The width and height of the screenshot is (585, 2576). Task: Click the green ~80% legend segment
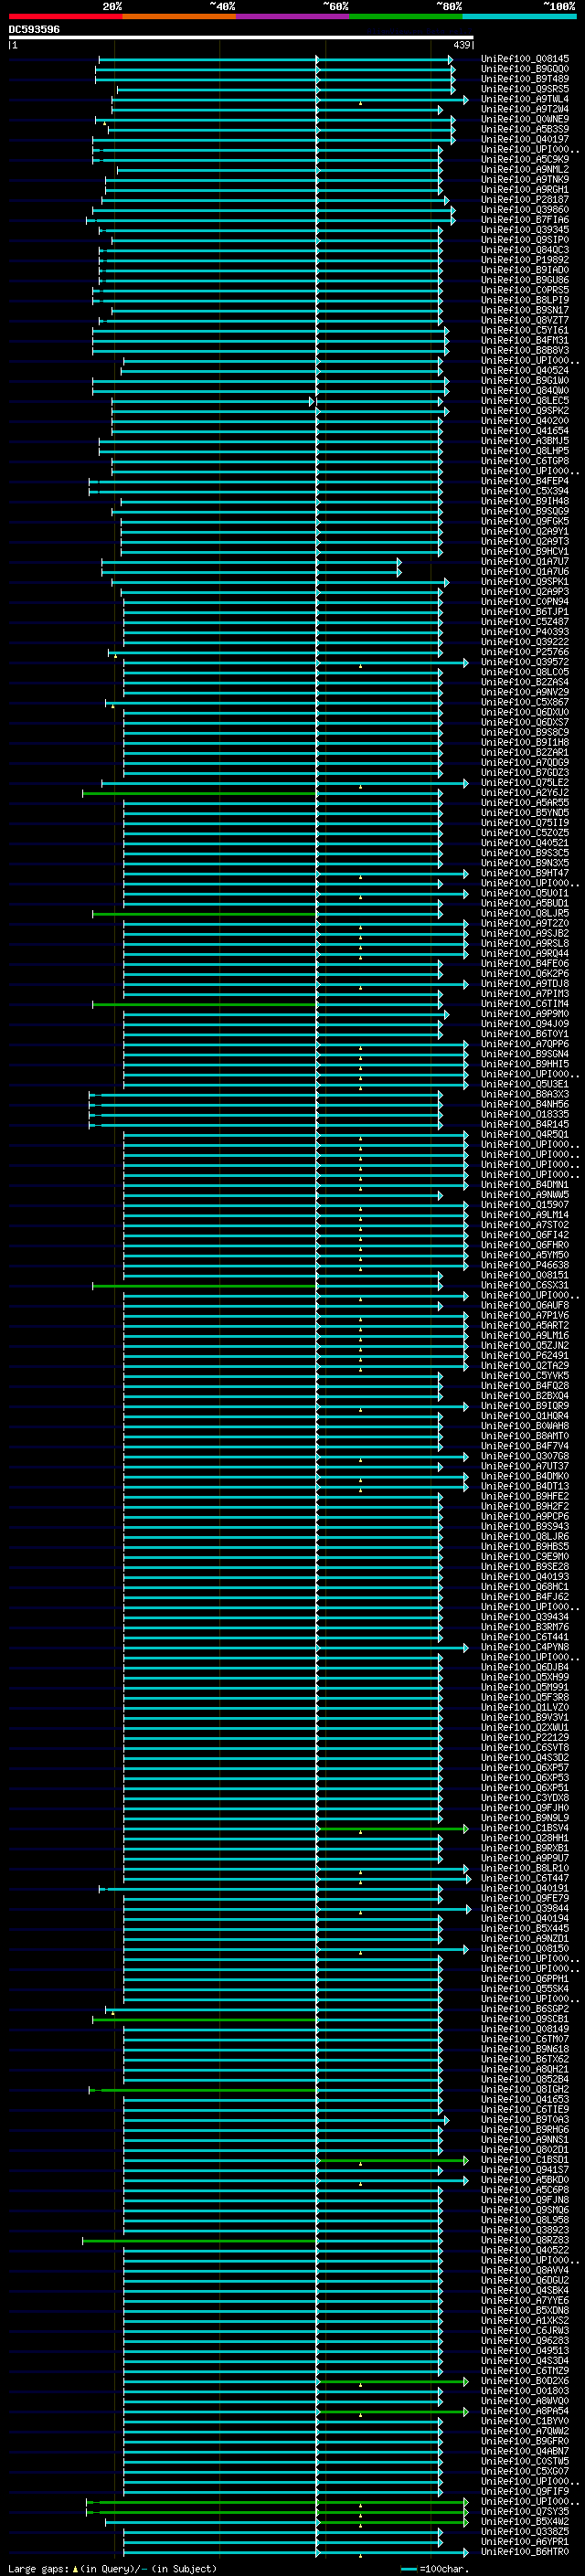406,16
